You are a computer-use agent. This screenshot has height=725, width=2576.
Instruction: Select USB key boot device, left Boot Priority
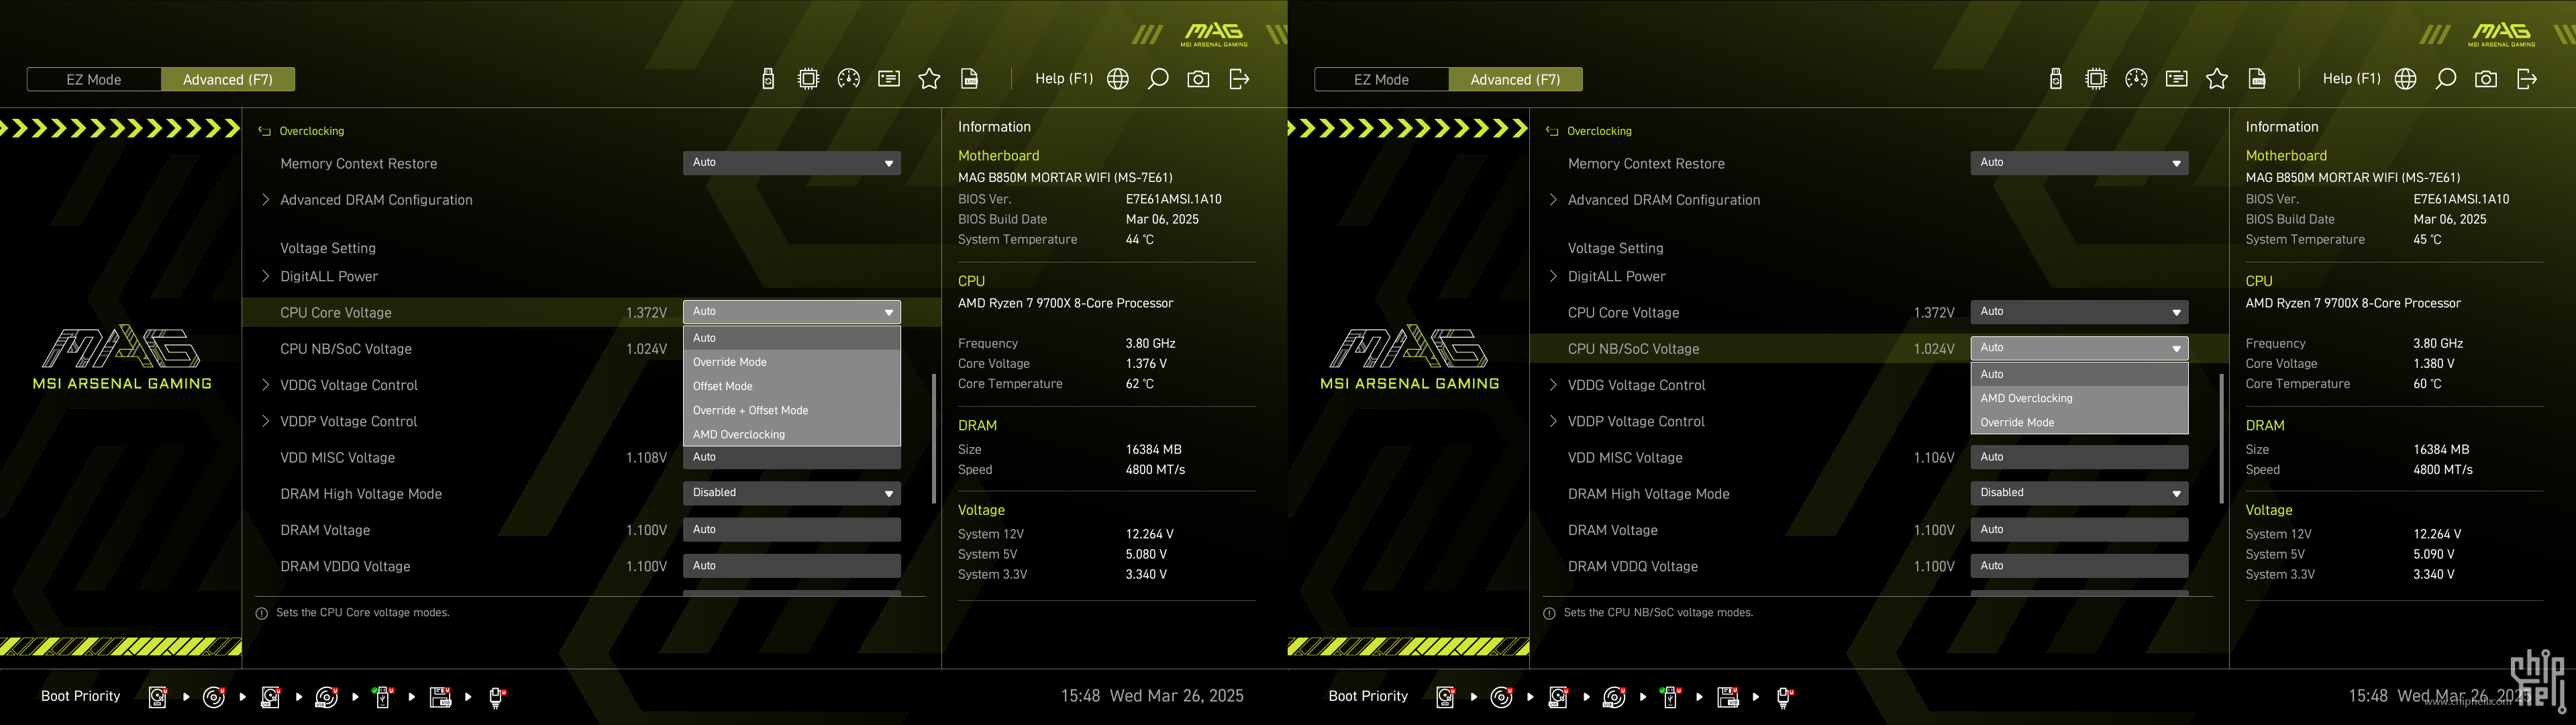[383, 697]
